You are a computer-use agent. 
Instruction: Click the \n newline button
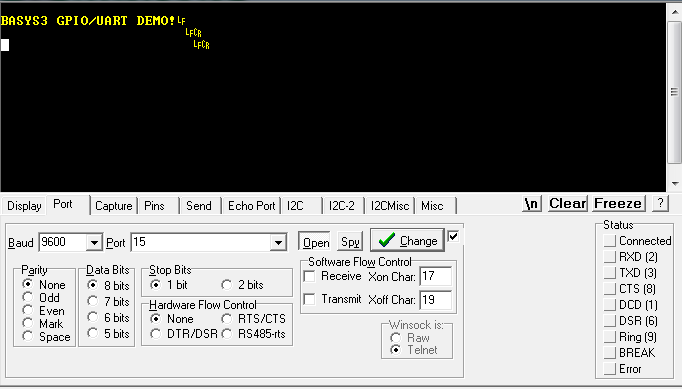(532, 204)
